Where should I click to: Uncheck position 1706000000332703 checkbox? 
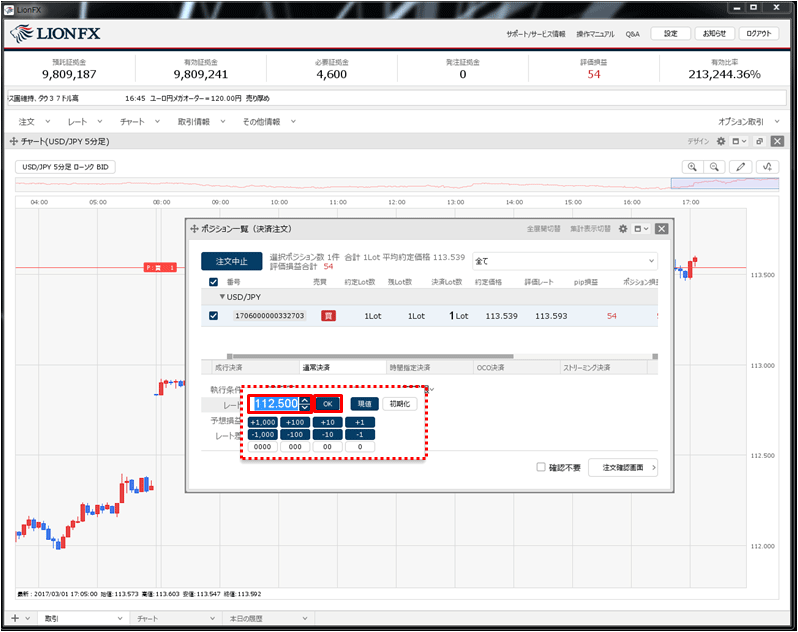(x=213, y=316)
